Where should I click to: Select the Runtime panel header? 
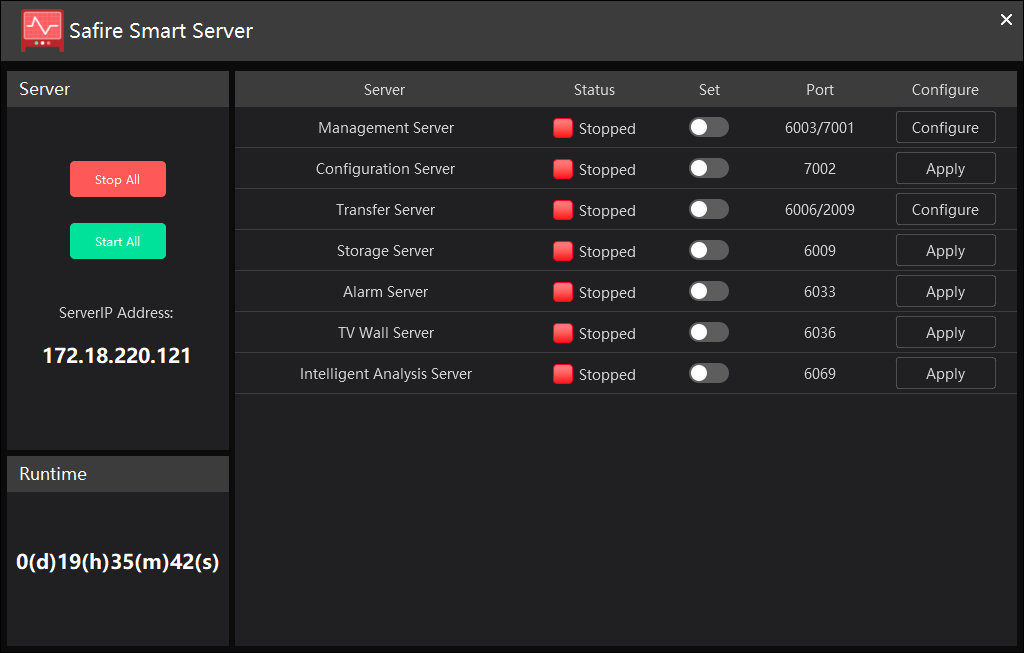tap(48, 474)
